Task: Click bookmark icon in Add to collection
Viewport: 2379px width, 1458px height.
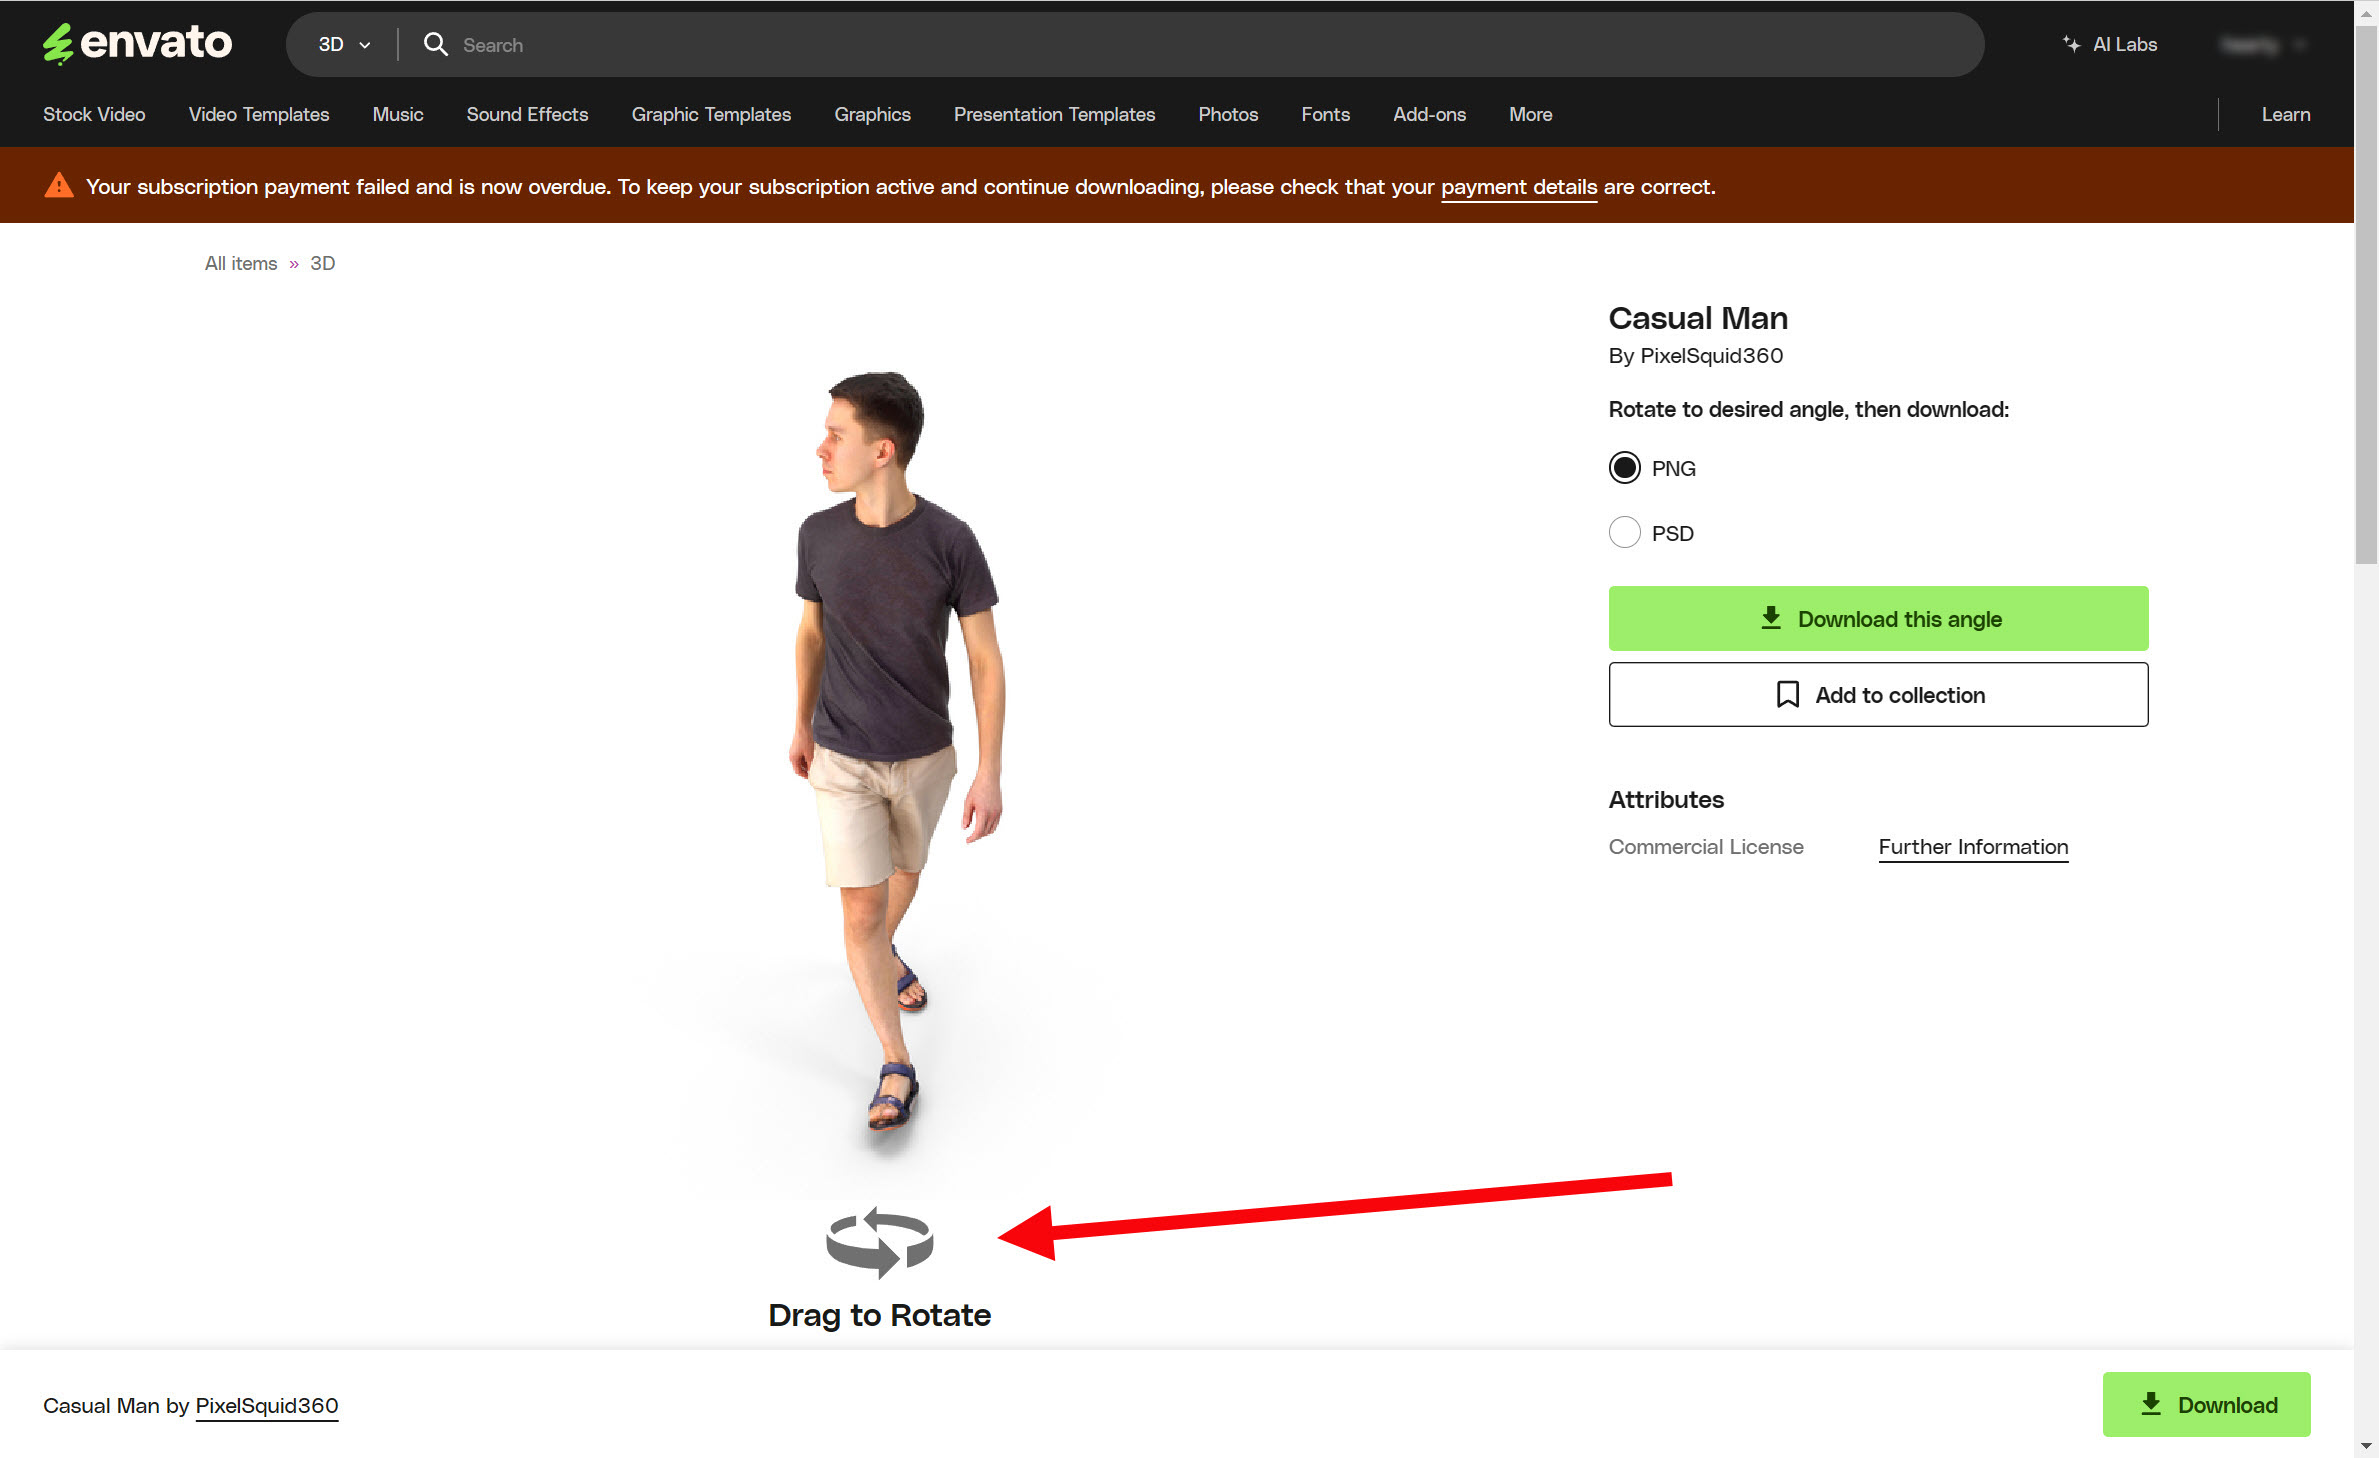Action: [1787, 694]
